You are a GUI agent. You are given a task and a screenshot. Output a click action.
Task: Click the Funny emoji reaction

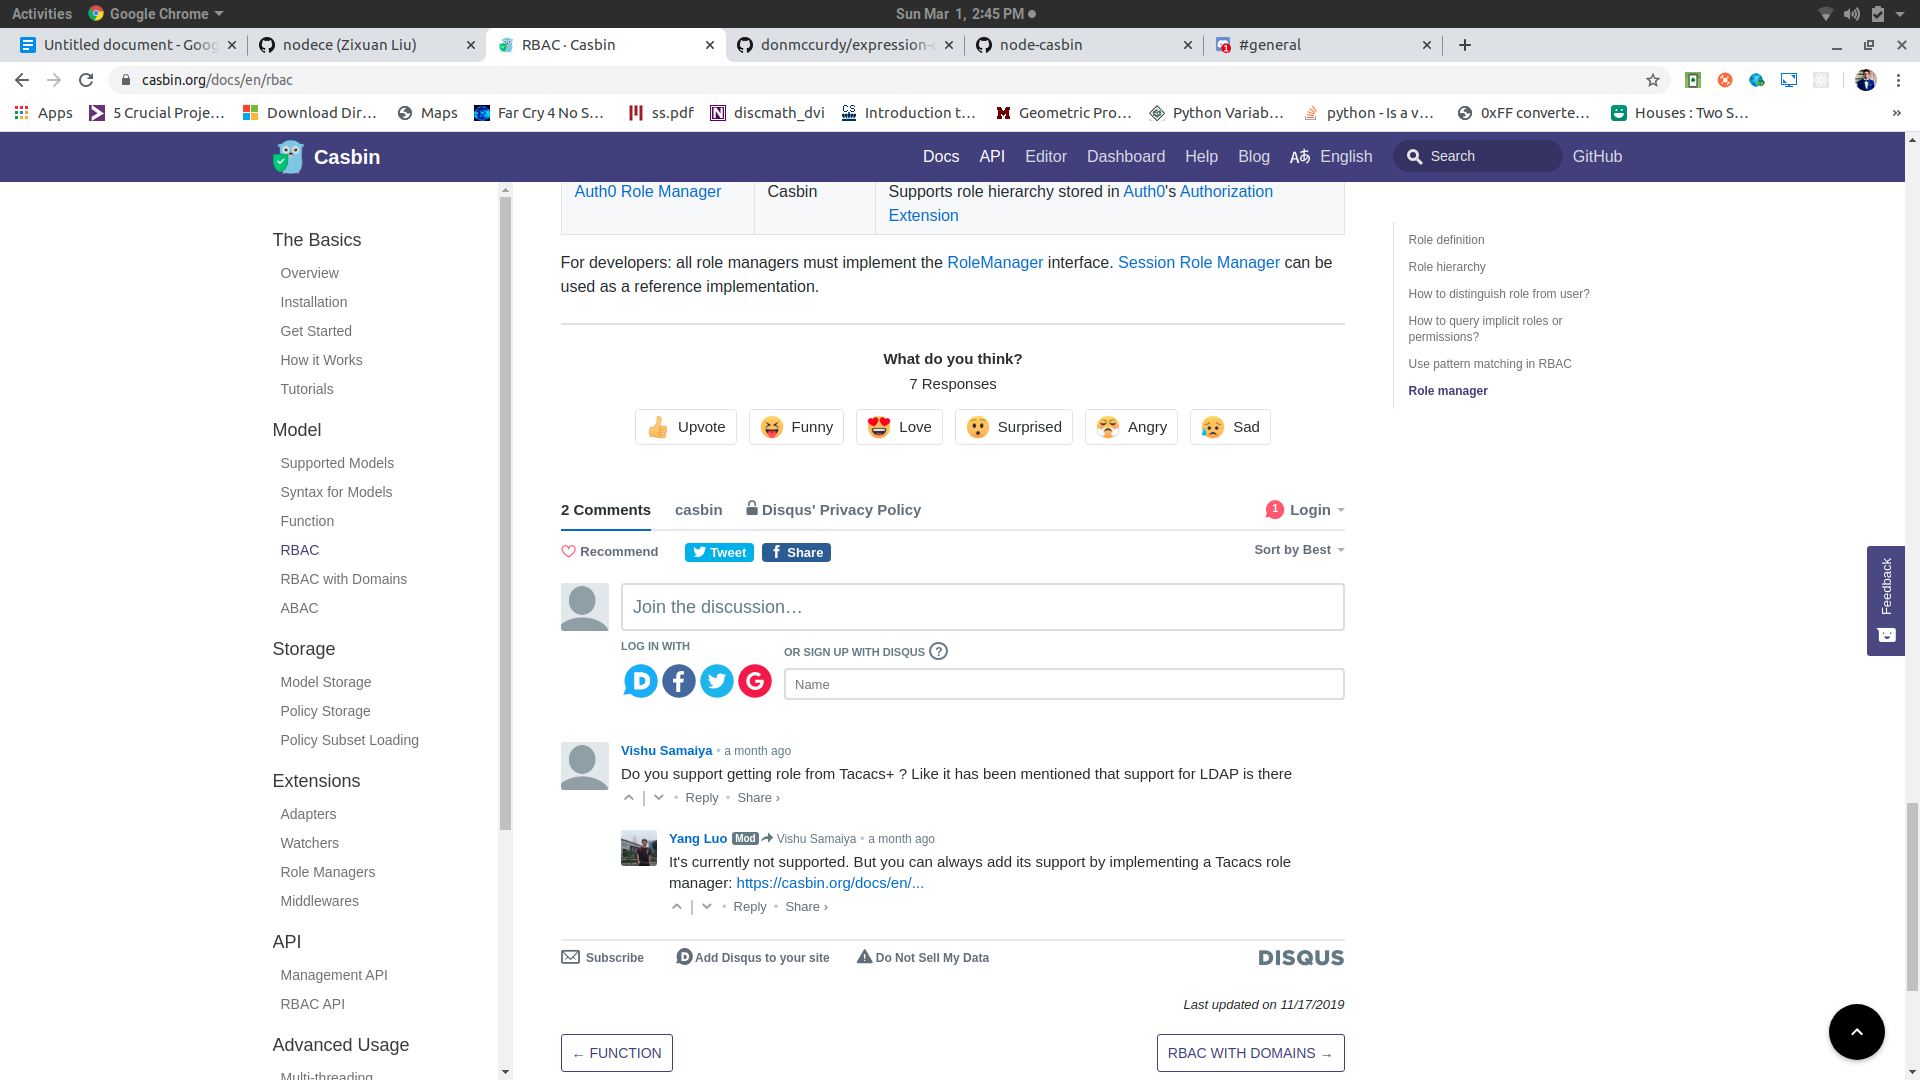tap(796, 427)
